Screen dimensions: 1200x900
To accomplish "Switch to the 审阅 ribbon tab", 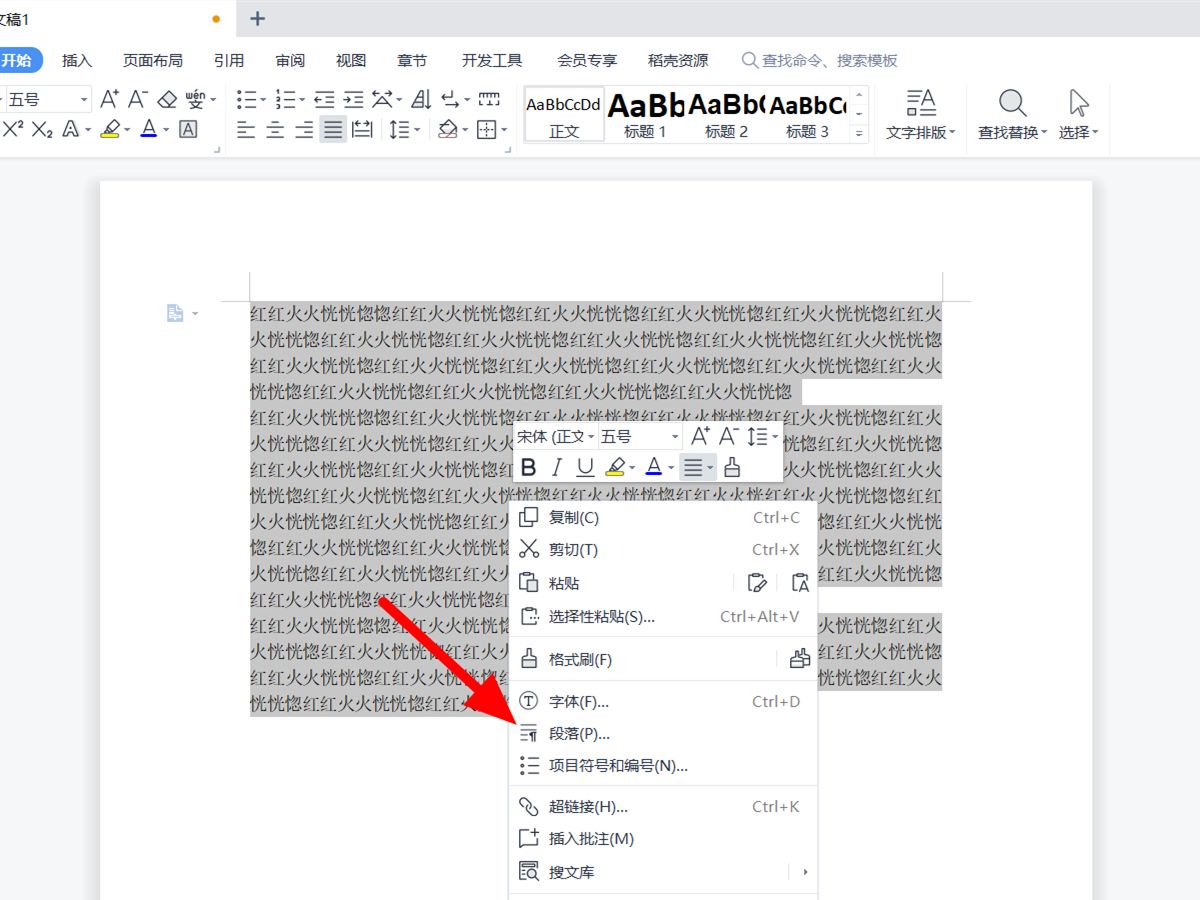I will (x=290, y=60).
